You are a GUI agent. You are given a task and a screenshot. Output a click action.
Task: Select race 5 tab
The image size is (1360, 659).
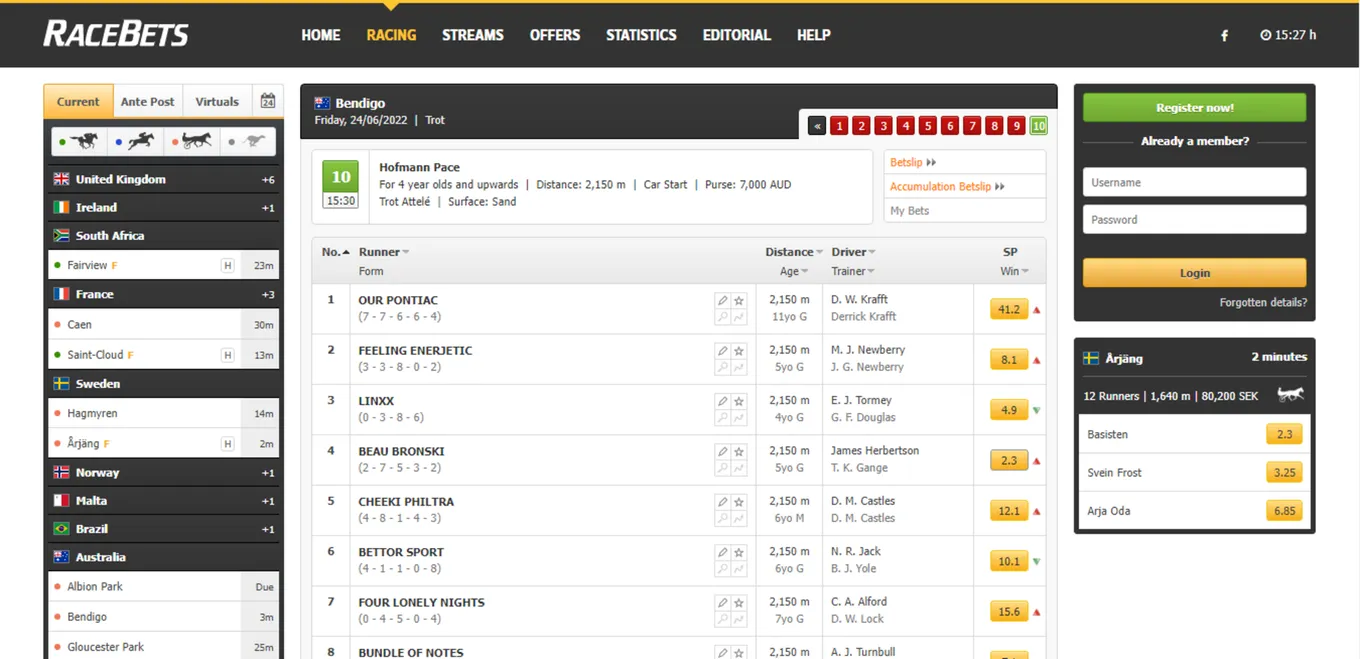(928, 126)
